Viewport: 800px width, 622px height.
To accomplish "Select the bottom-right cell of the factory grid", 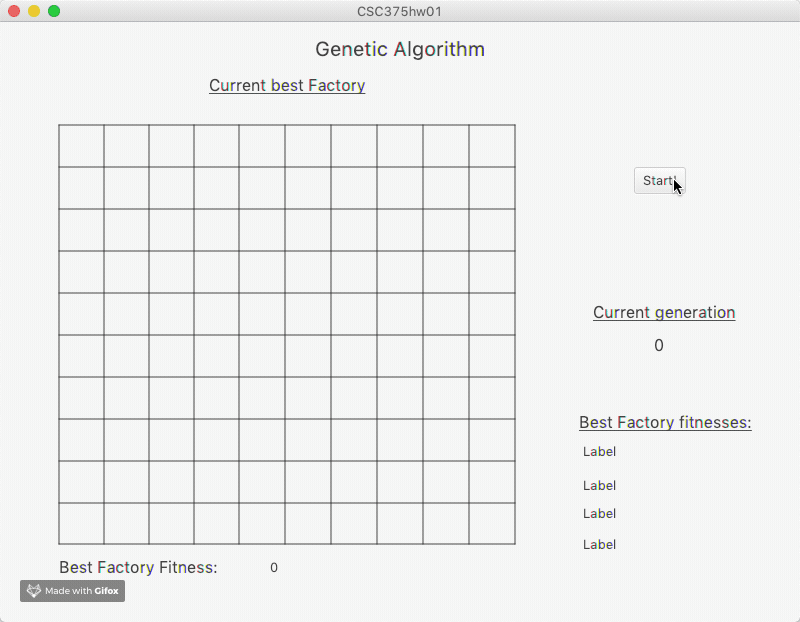I will pos(492,524).
